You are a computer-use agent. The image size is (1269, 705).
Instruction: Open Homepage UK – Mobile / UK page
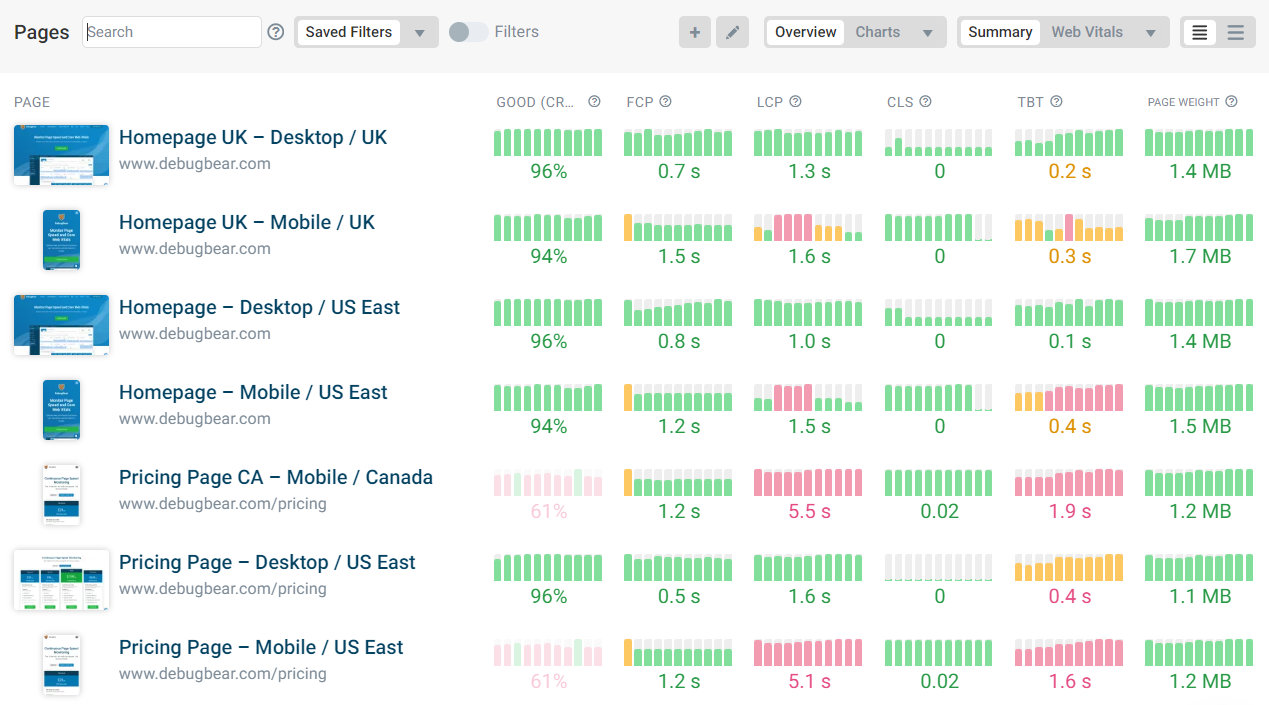[246, 222]
